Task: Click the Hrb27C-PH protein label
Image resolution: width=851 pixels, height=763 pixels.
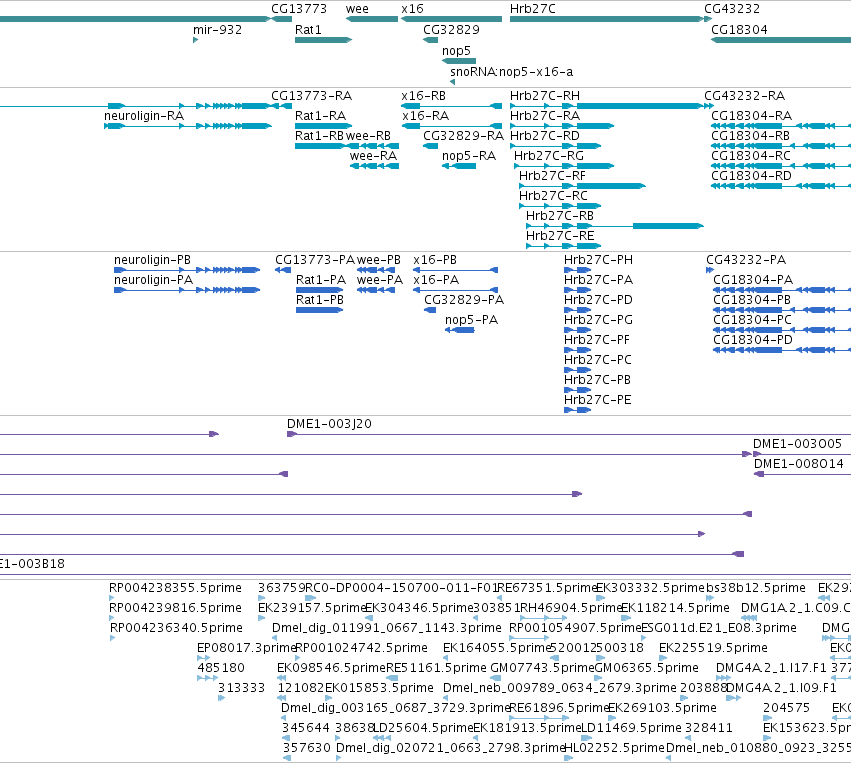Action: 599,260
